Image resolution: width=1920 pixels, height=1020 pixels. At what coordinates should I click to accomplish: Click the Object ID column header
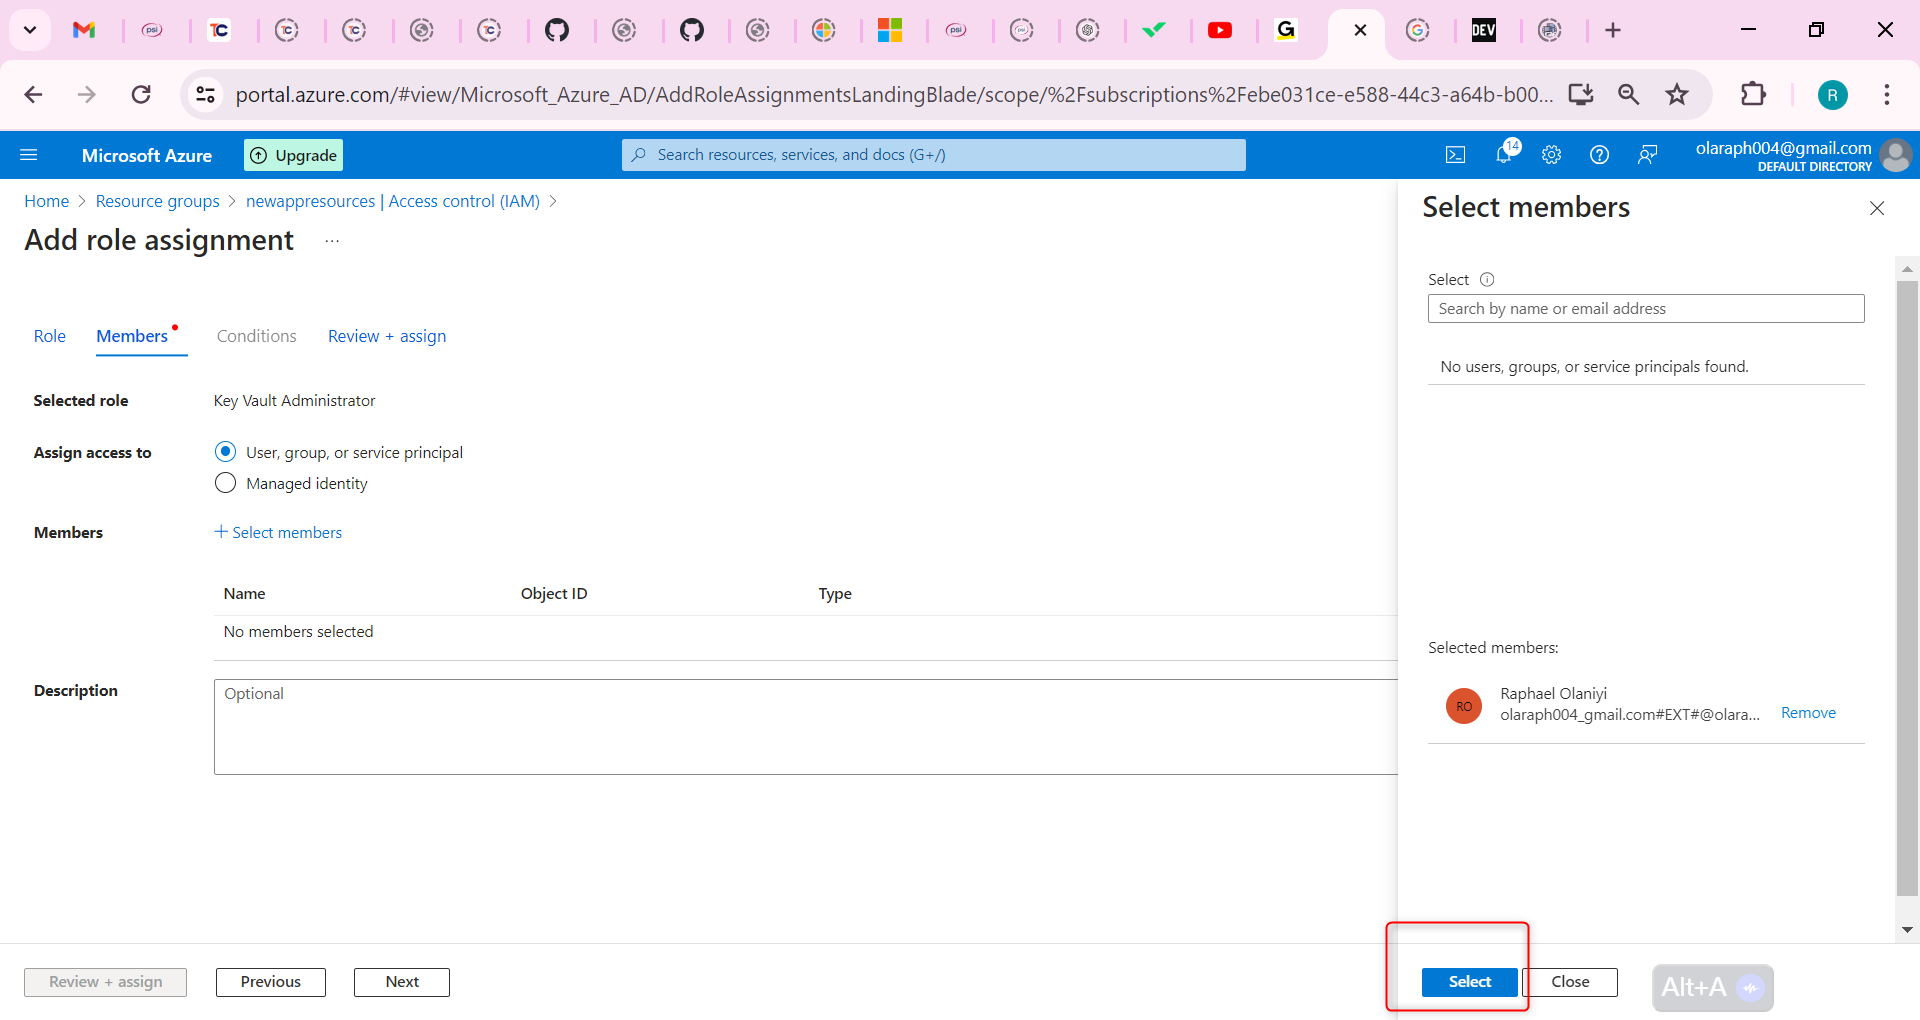554,593
